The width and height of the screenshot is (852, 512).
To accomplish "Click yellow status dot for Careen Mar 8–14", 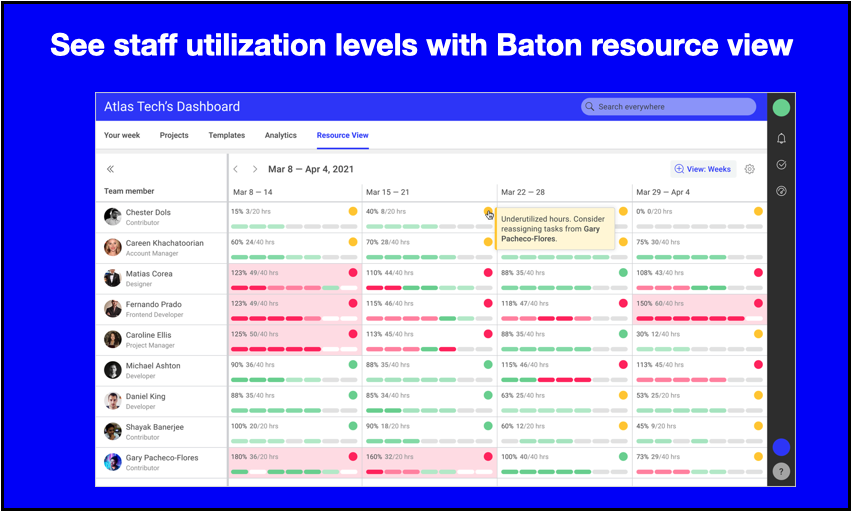I will (x=353, y=242).
